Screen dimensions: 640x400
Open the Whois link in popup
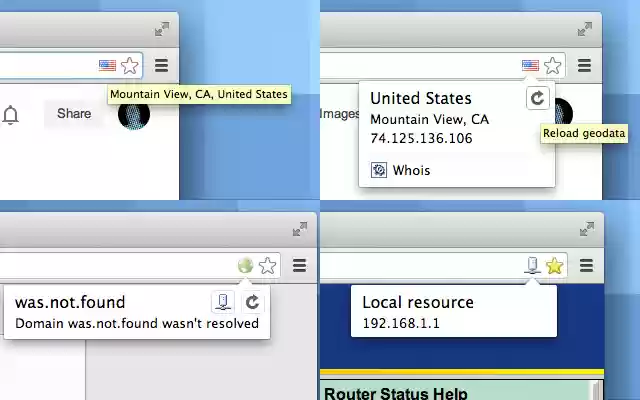pyautogui.click(x=411, y=170)
